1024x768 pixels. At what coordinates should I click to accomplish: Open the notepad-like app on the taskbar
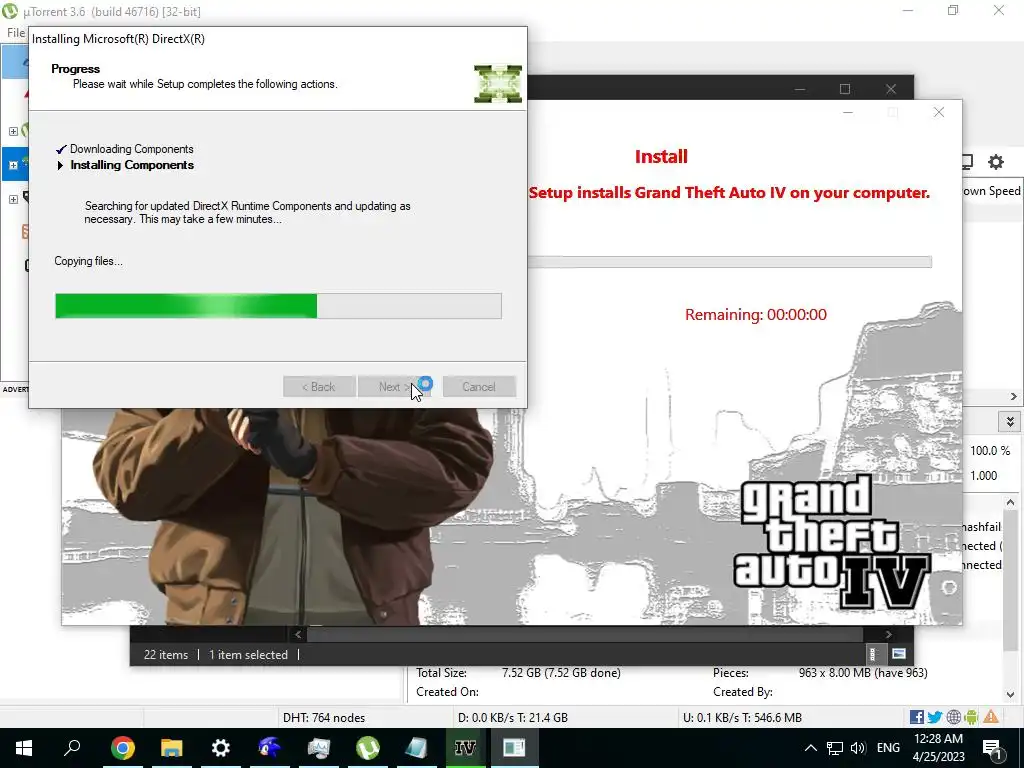416,748
